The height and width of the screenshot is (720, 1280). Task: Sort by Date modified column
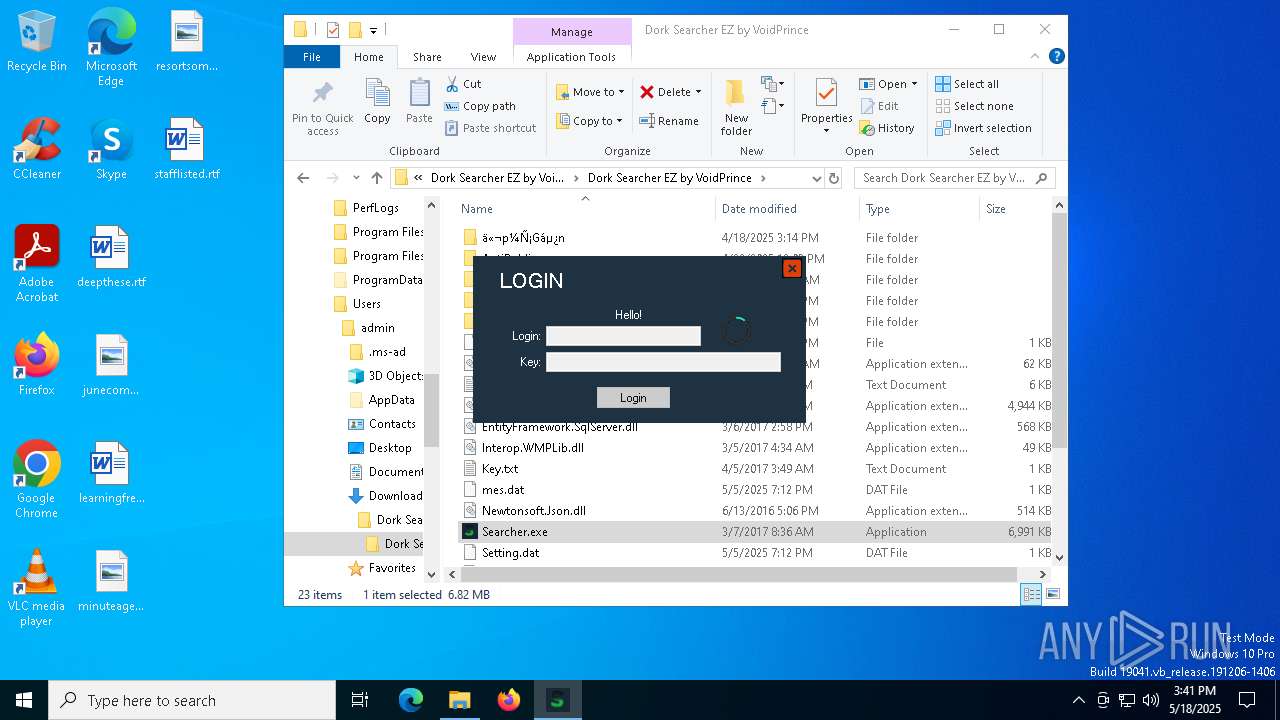pos(787,209)
